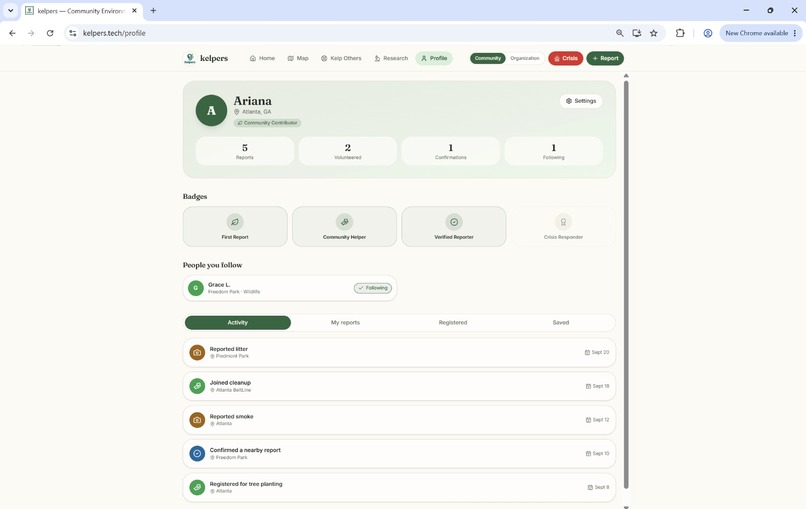Open Reported litter activity text
Viewport: 806px width, 509px height.
[229, 349]
